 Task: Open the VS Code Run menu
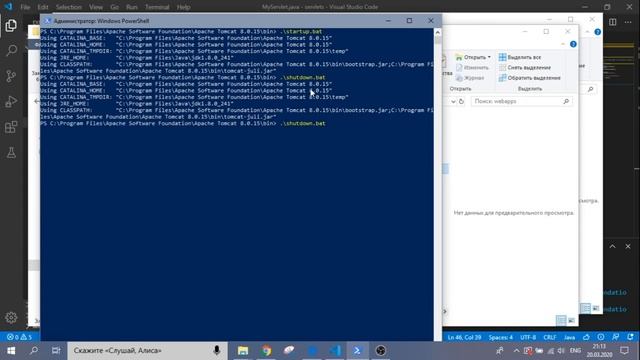click(131, 7)
